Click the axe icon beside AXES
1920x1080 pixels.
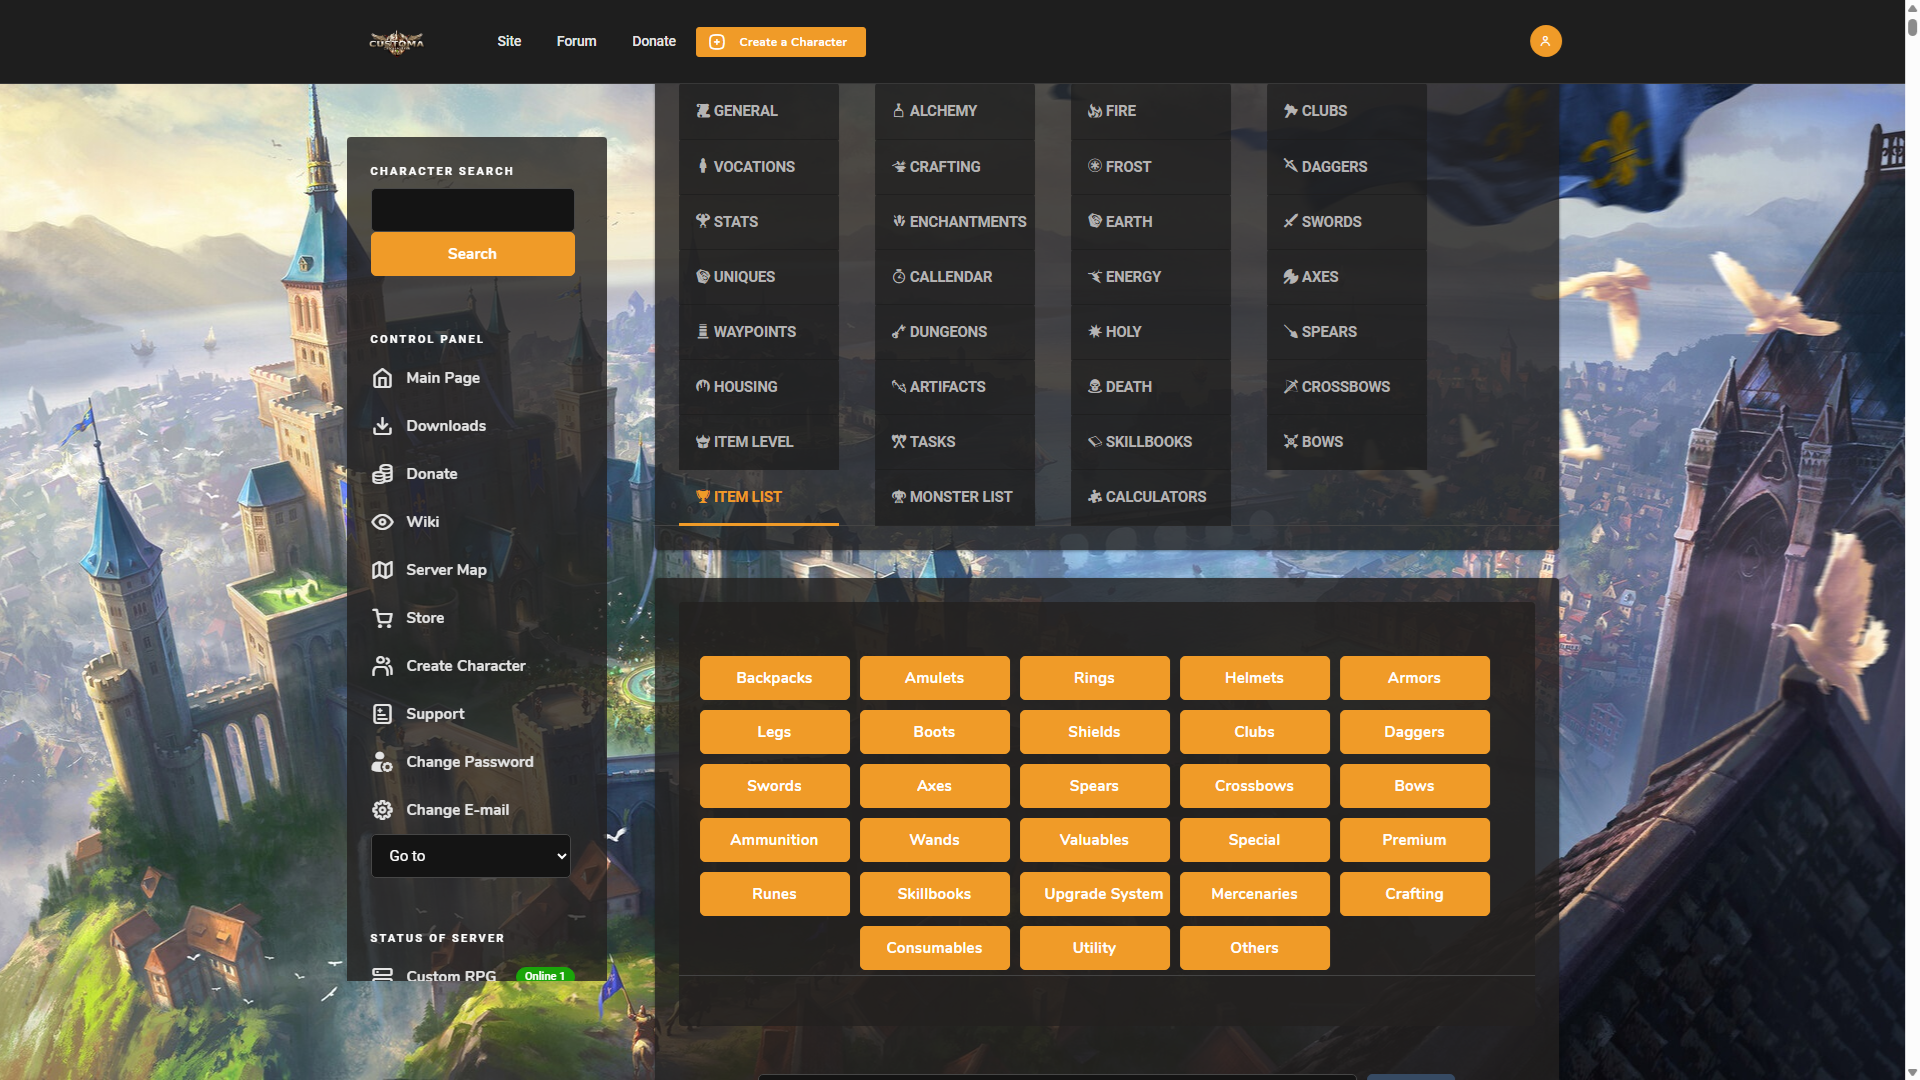point(1291,277)
